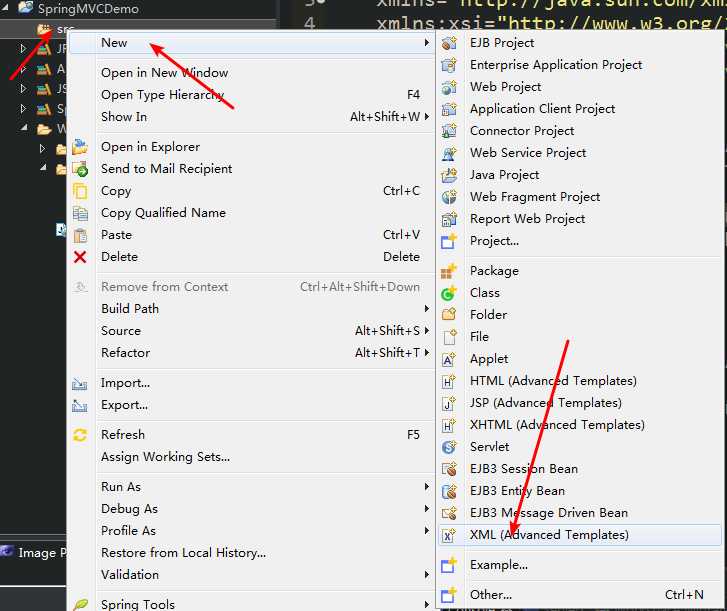The height and width of the screenshot is (611, 727).
Task: Expand the Debug As submenu arrow
Action: click(426, 509)
